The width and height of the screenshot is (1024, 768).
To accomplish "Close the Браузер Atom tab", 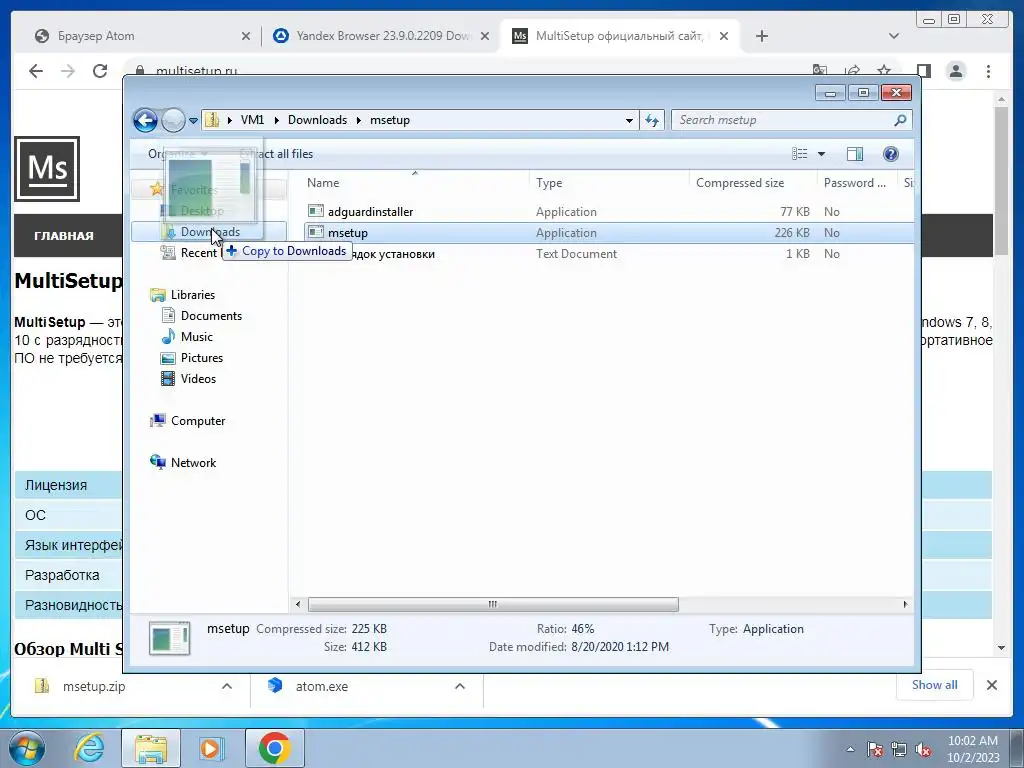I will coord(246,37).
